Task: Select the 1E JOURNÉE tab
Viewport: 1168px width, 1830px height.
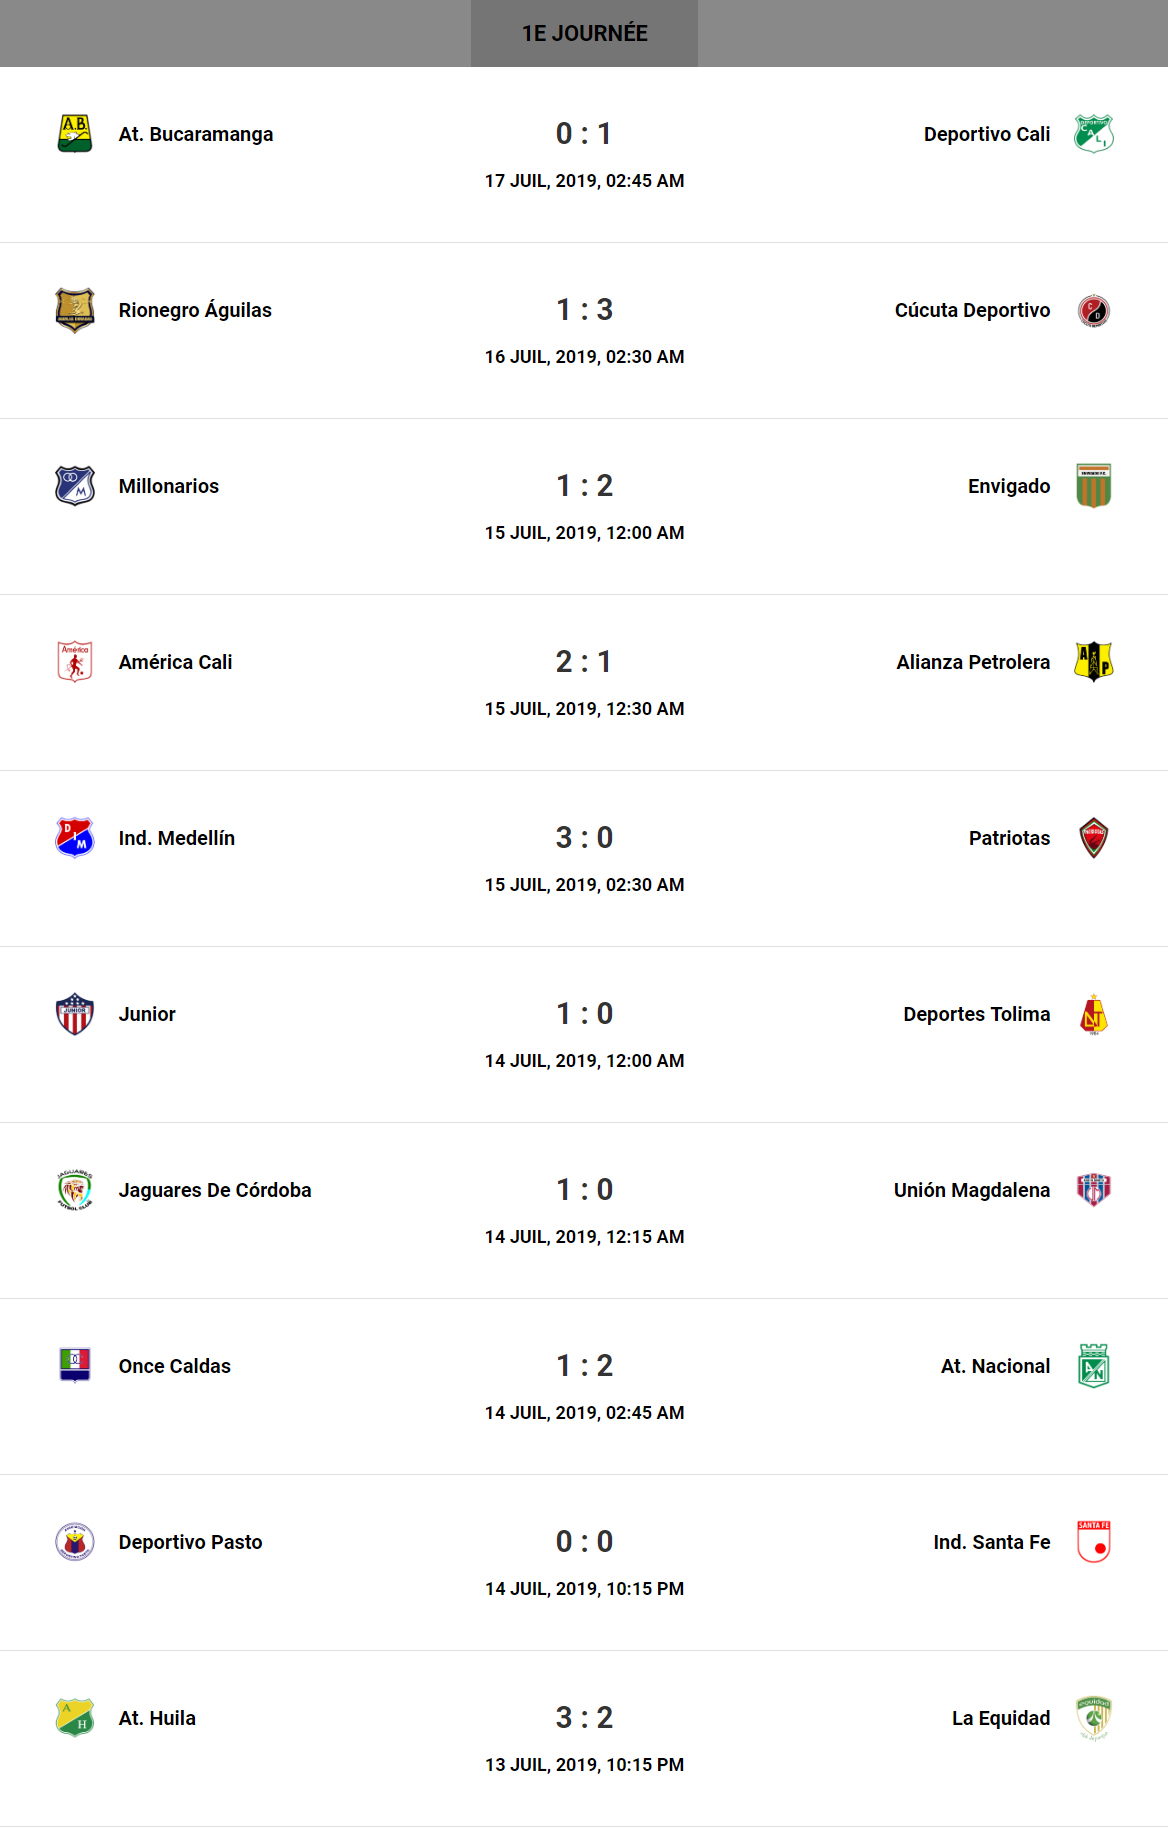Action: pyautogui.click(x=584, y=33)
